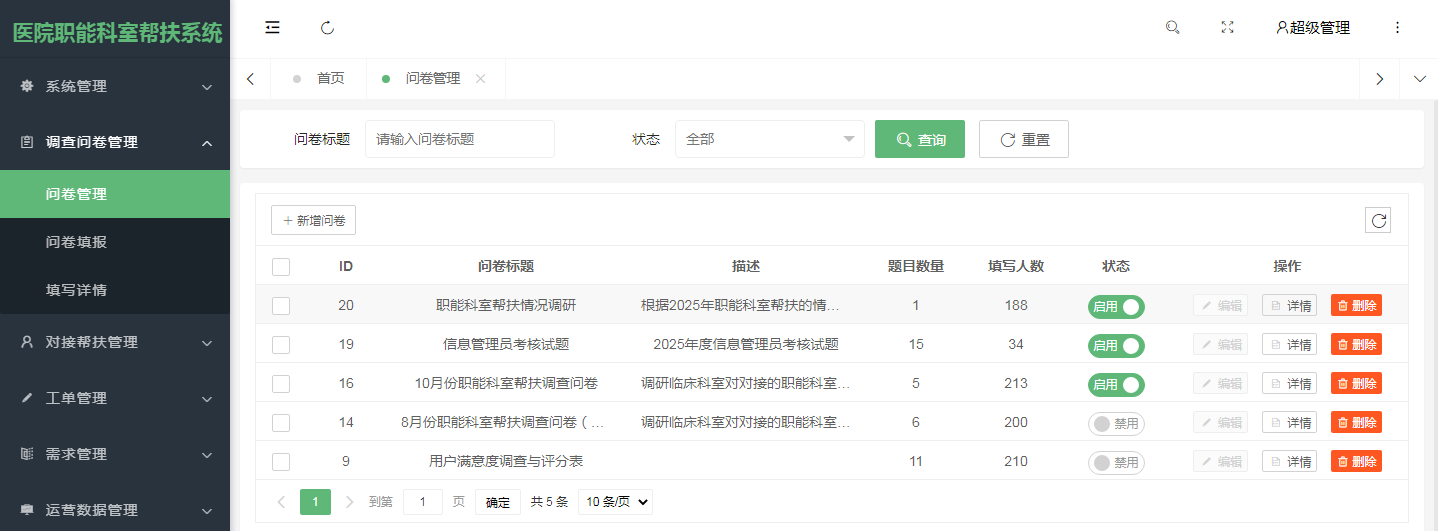
Task: Collapse the sidebar with the menu fold icon
Action: pyautogui.click(x=272, y=28)
